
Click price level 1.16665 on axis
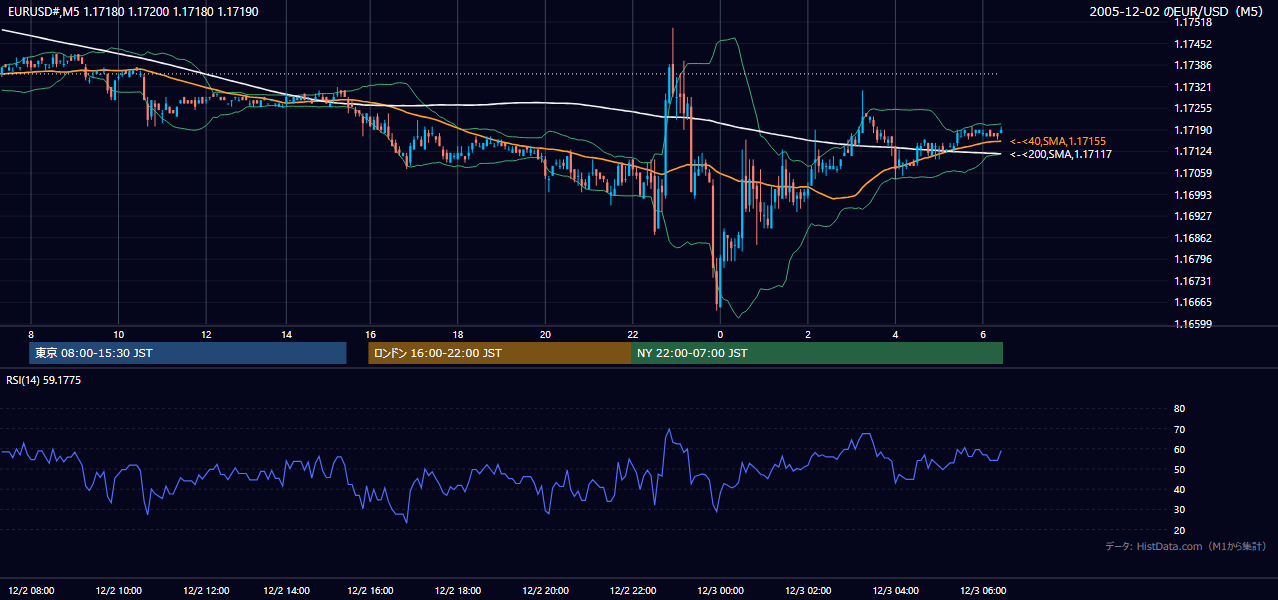coord(1192,302)
